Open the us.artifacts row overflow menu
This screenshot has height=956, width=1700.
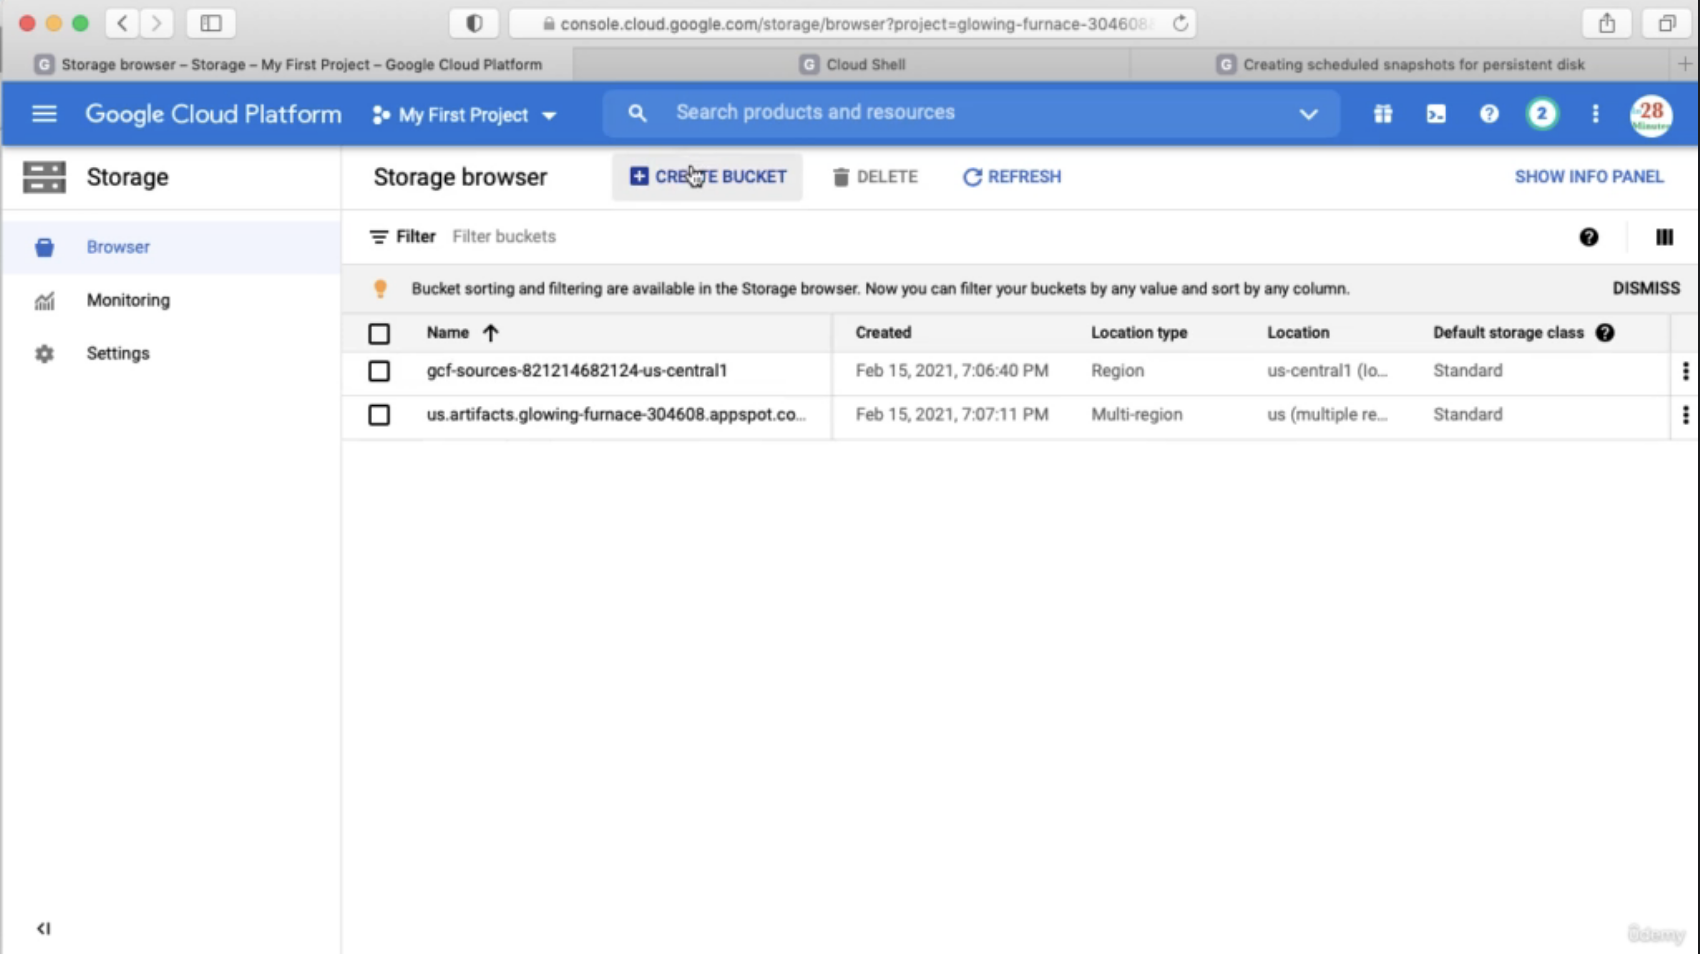click(x=1685, y=415)
